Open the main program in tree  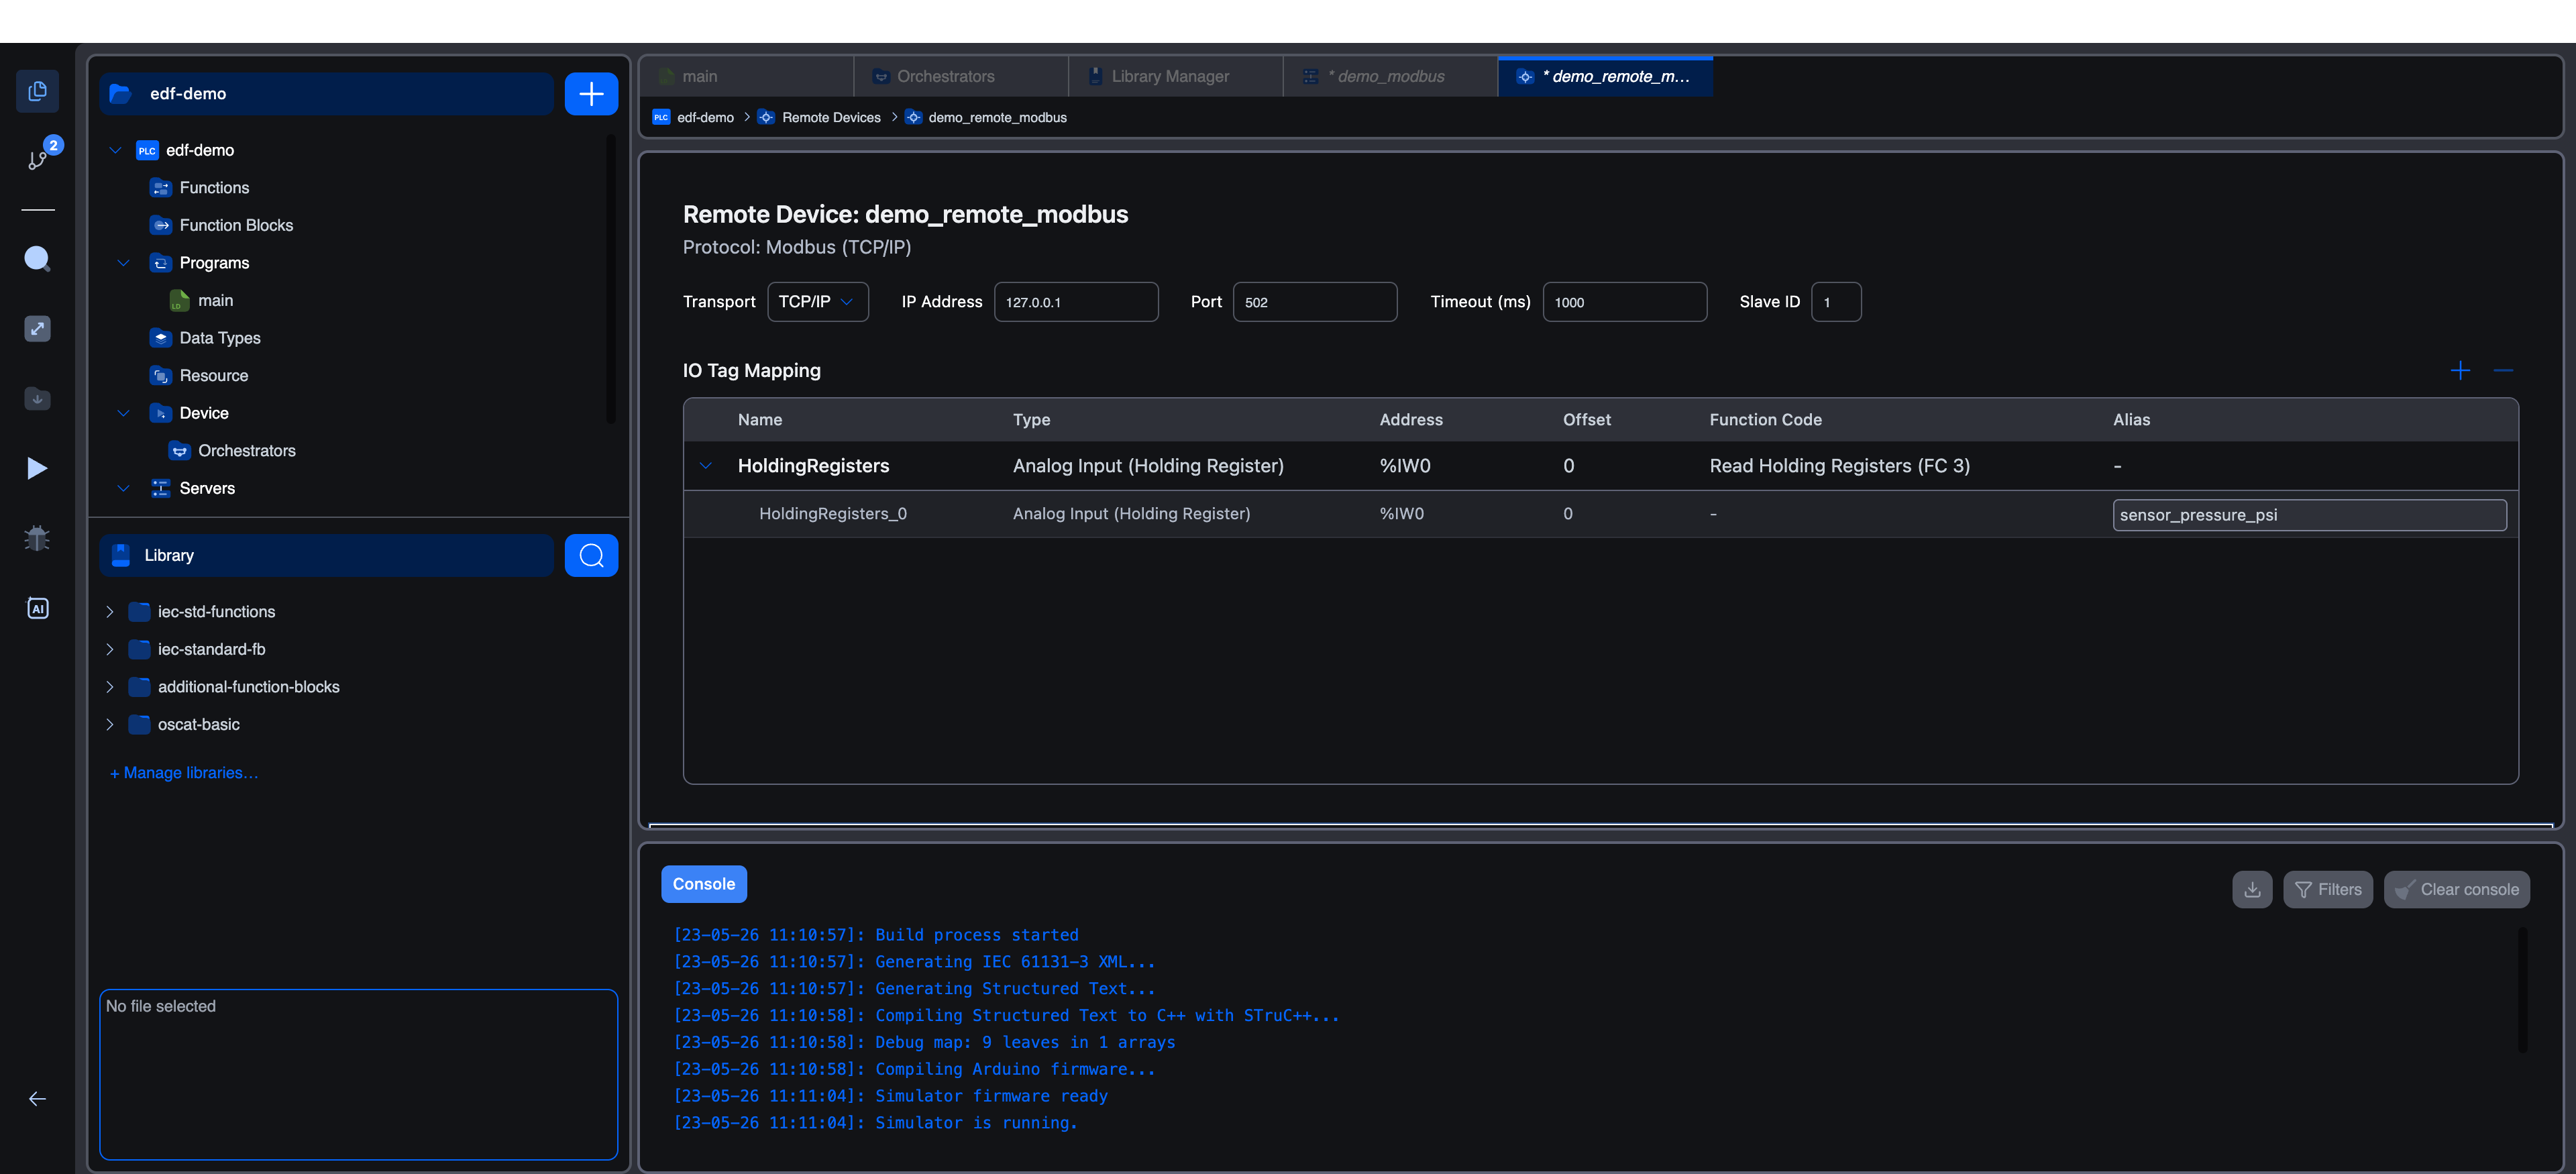click(x=215, y=301)
